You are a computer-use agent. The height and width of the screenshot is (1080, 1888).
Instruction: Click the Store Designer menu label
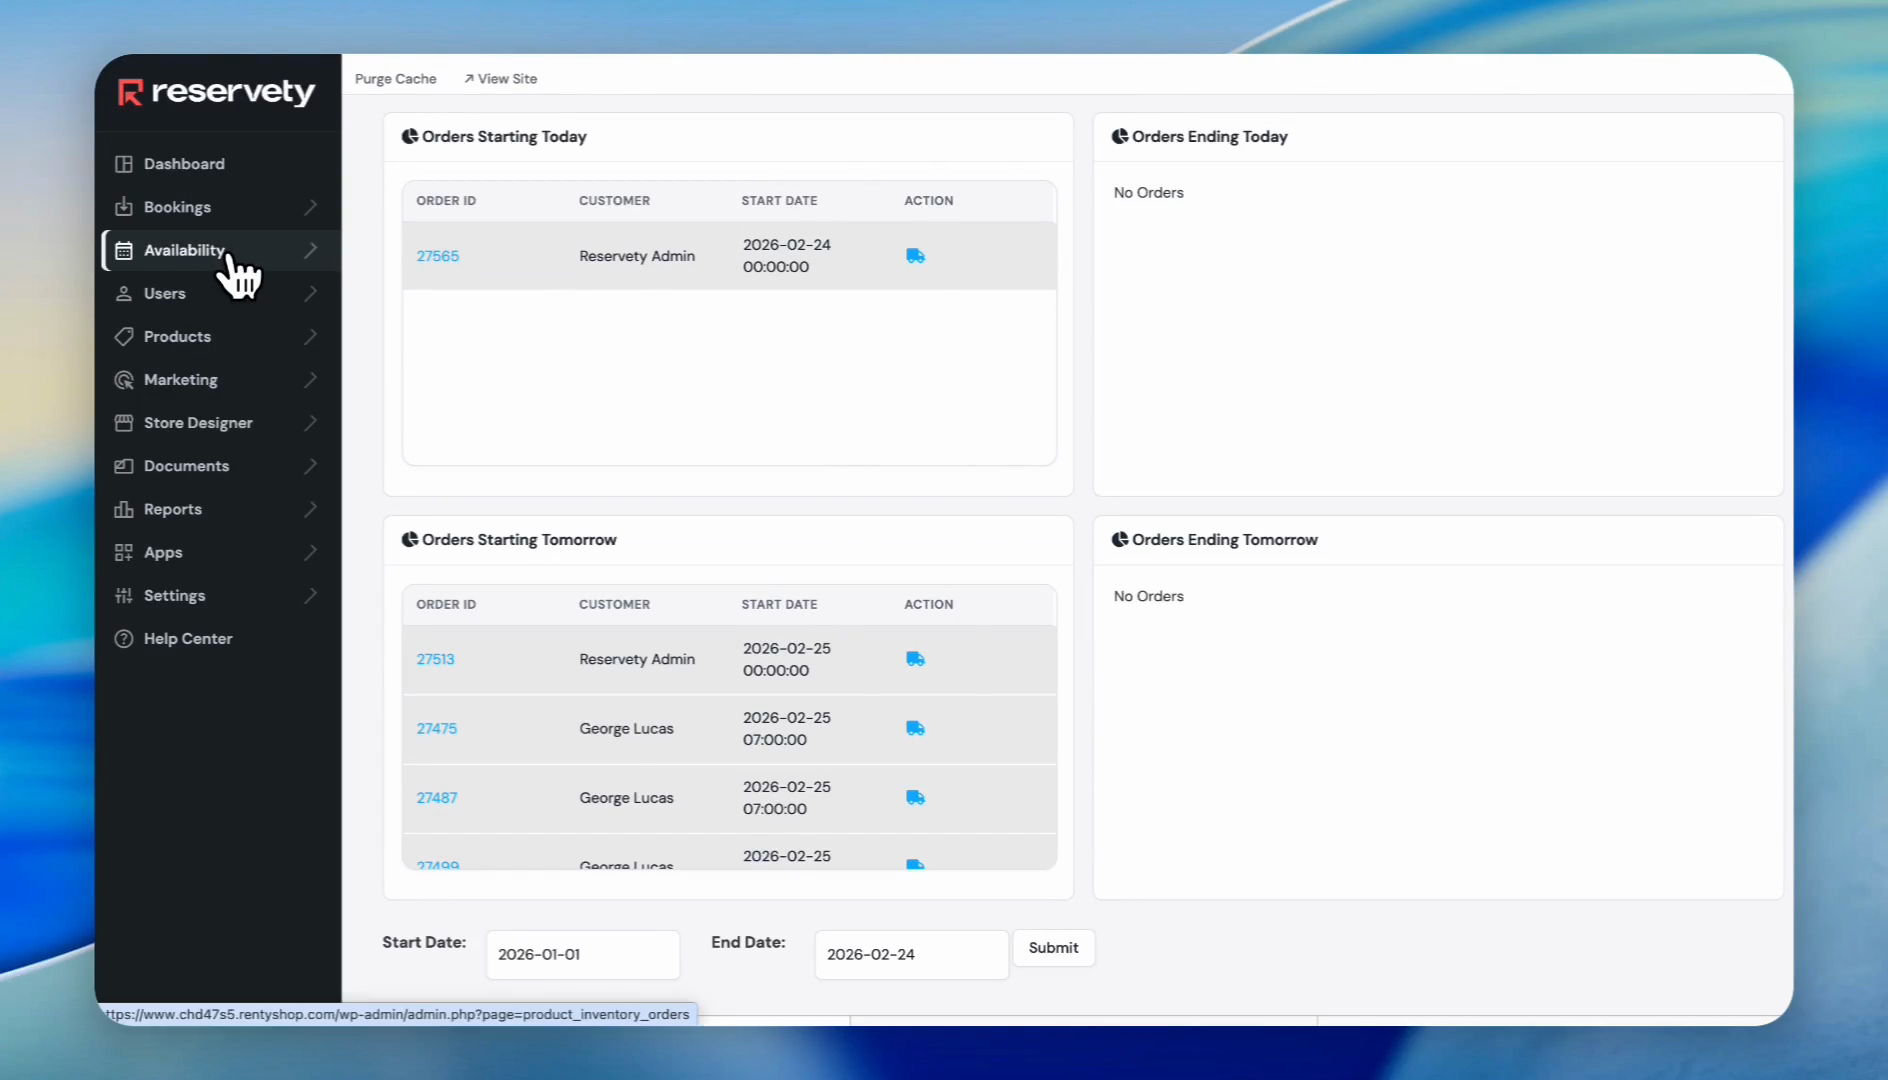coord(198,423)
